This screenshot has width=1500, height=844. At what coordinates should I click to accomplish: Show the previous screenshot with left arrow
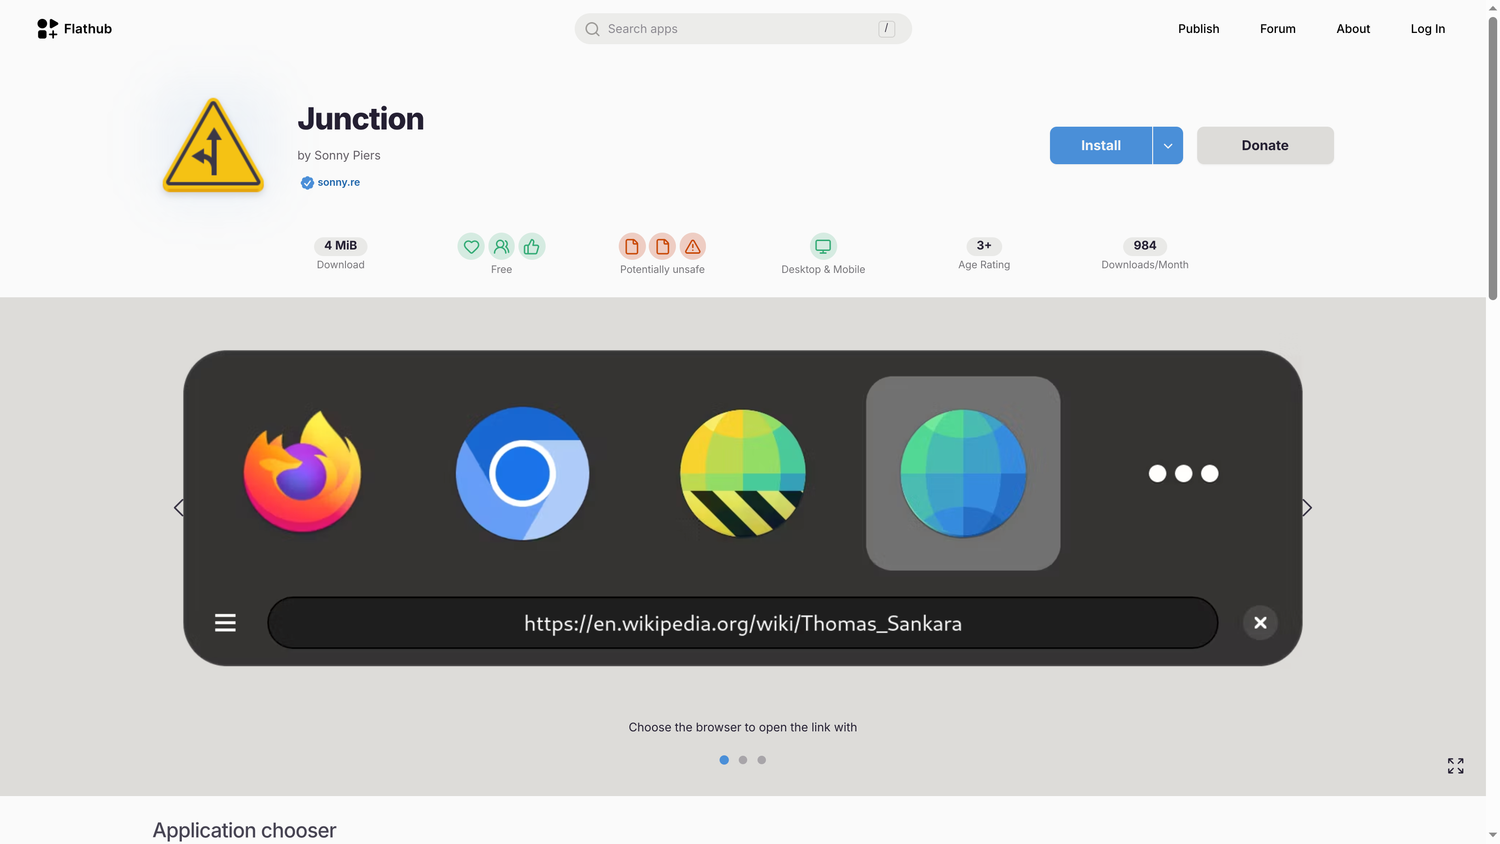tap(179, 508)
